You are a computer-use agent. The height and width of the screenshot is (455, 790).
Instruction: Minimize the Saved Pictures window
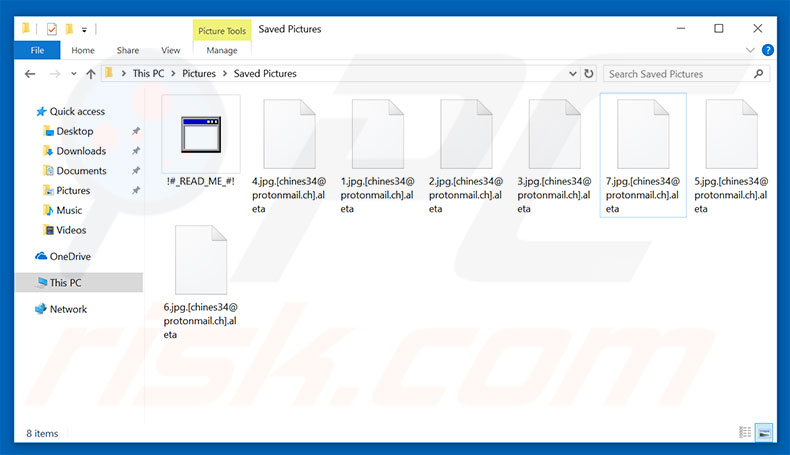(681, 29)
